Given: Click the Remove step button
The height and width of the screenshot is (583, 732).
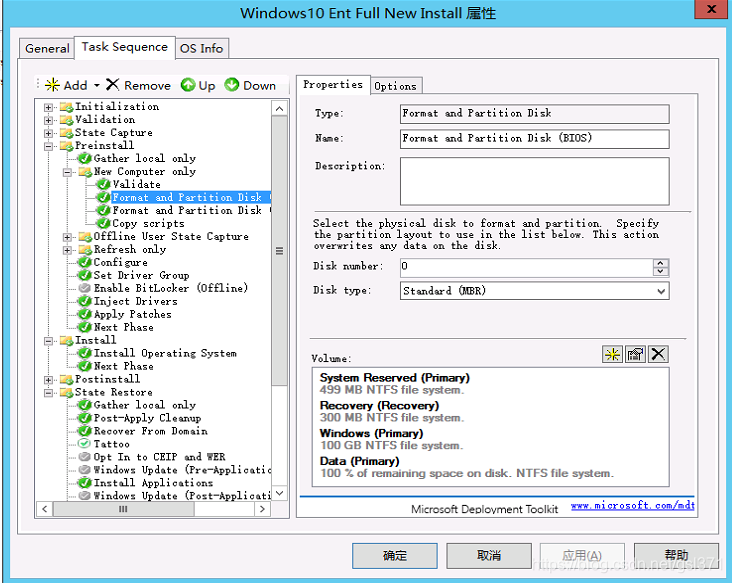Looking at the screenshot, I should tap(138, 85).
